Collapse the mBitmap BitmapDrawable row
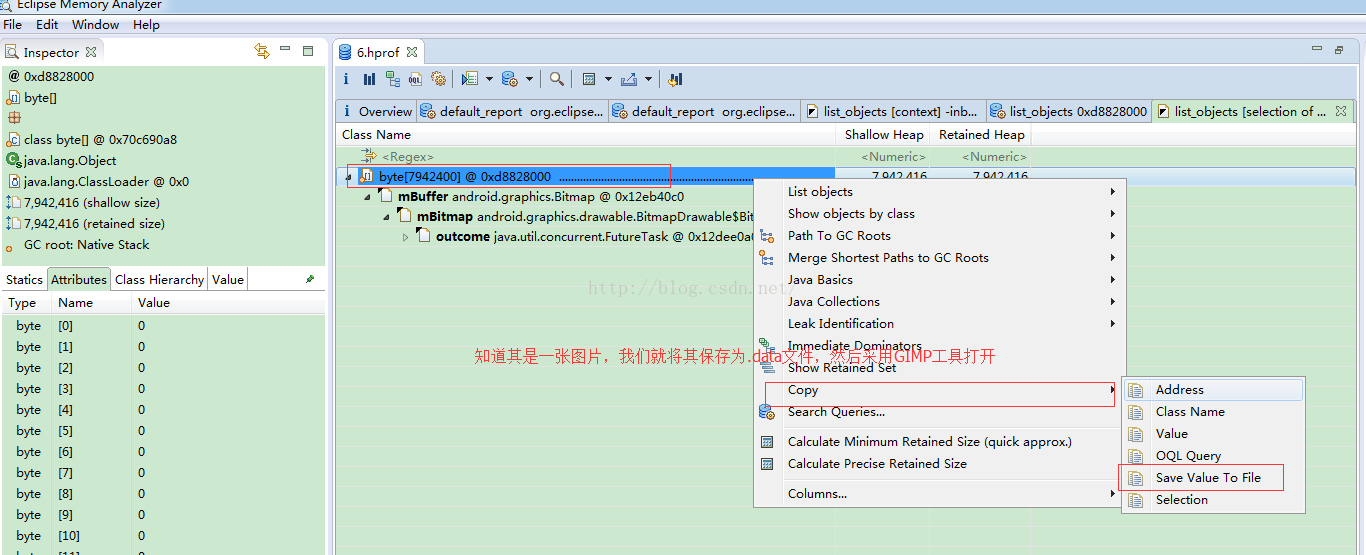The image size is (1366, 555). 387,217
